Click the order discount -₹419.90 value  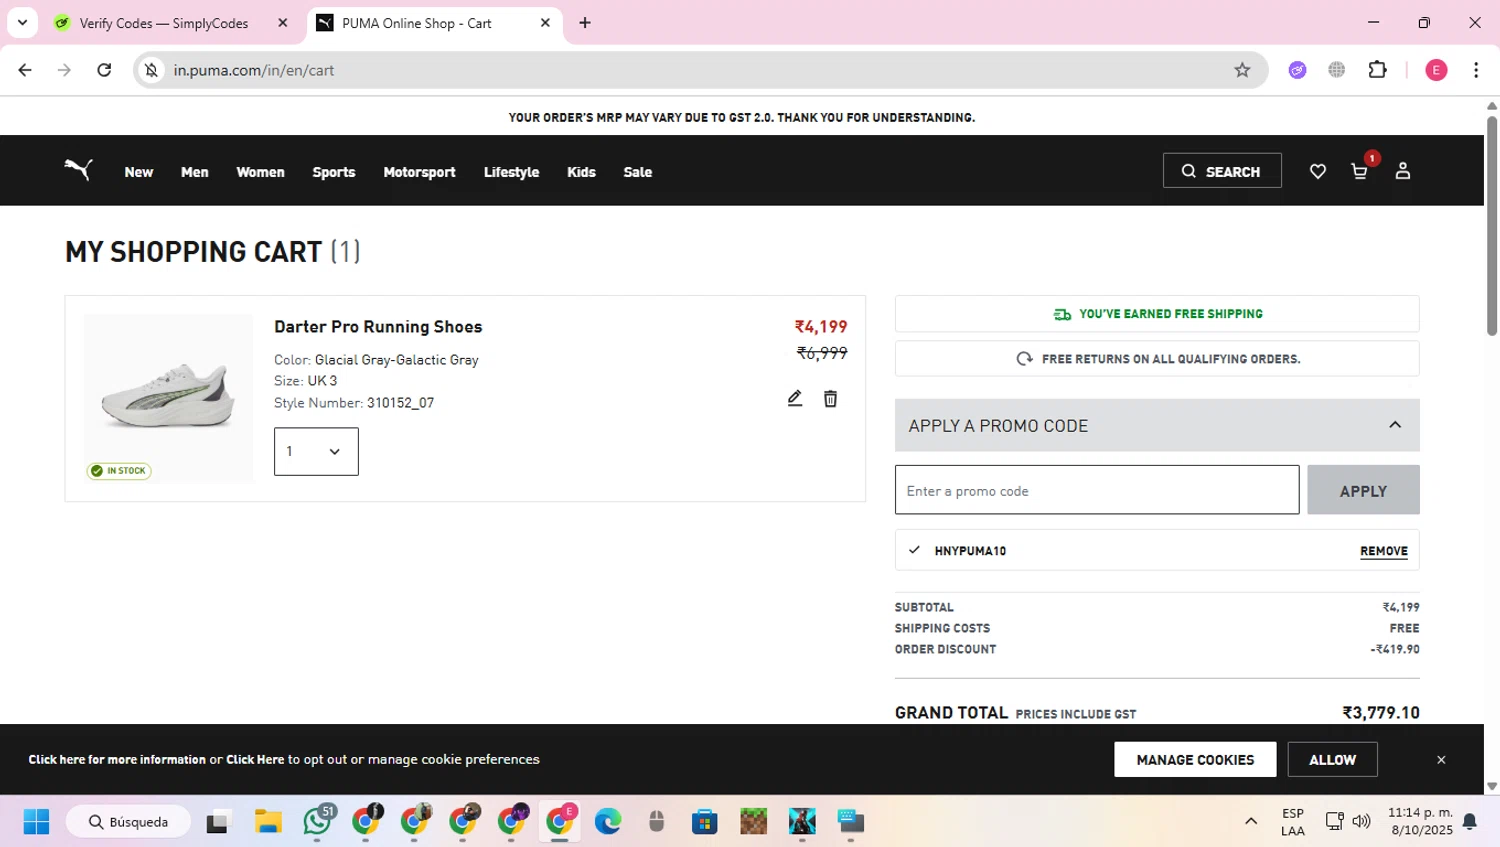tap(1395, 650)
